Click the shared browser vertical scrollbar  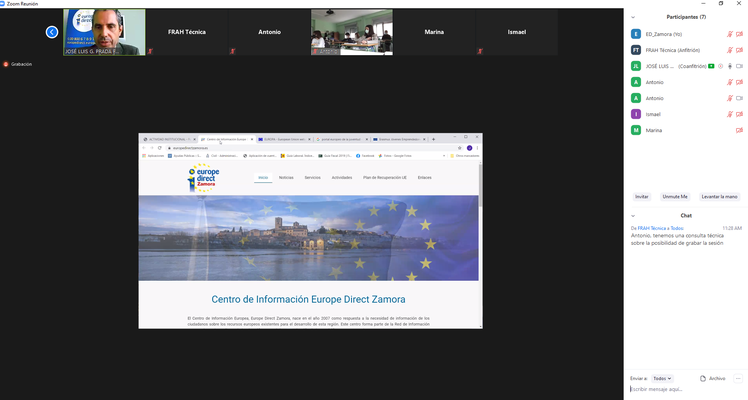[480, 185]
